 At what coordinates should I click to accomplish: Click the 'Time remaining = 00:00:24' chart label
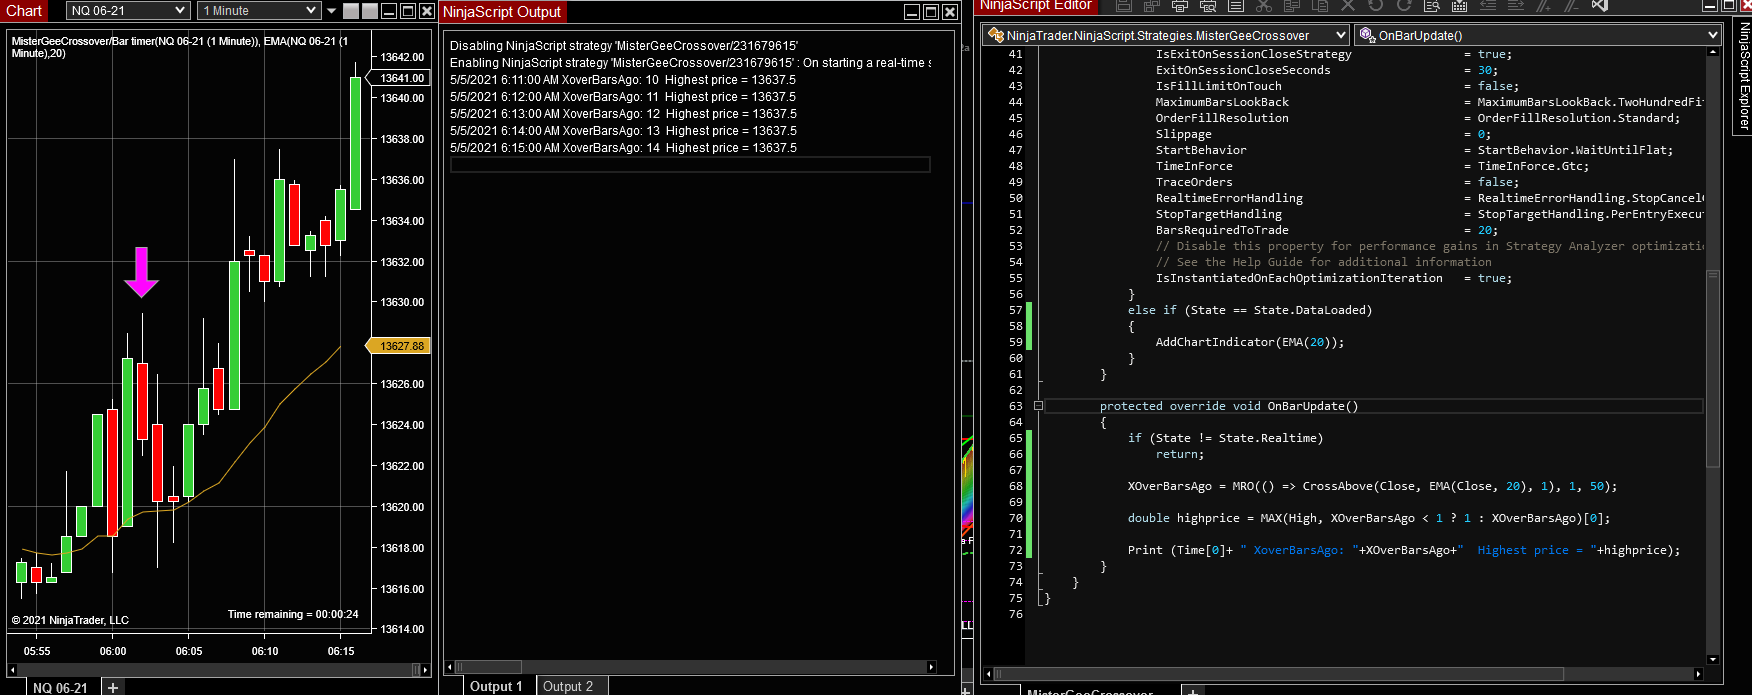tap(293, 614)
